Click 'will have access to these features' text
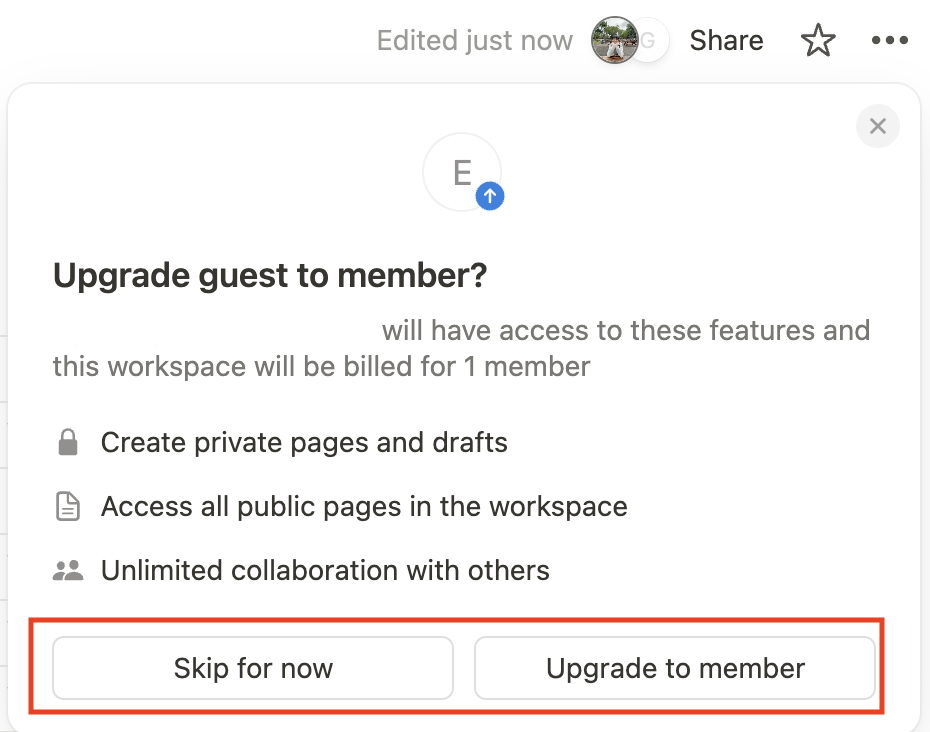This screenshot has width=930, height=732. (x=625, y=330)
